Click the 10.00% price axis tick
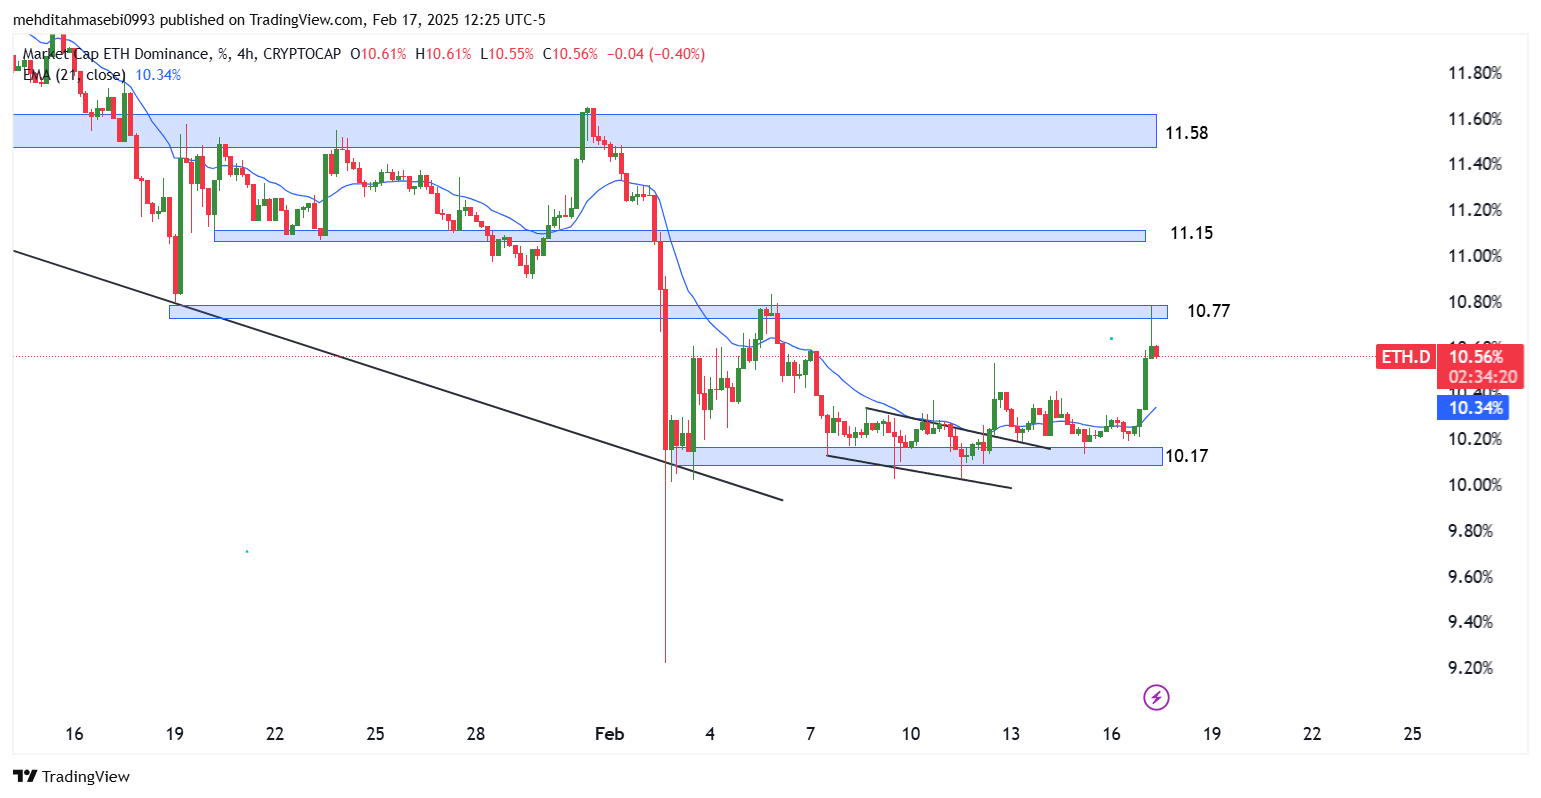The height and width of the screenshot is (798, 1541). point(1475,485)
